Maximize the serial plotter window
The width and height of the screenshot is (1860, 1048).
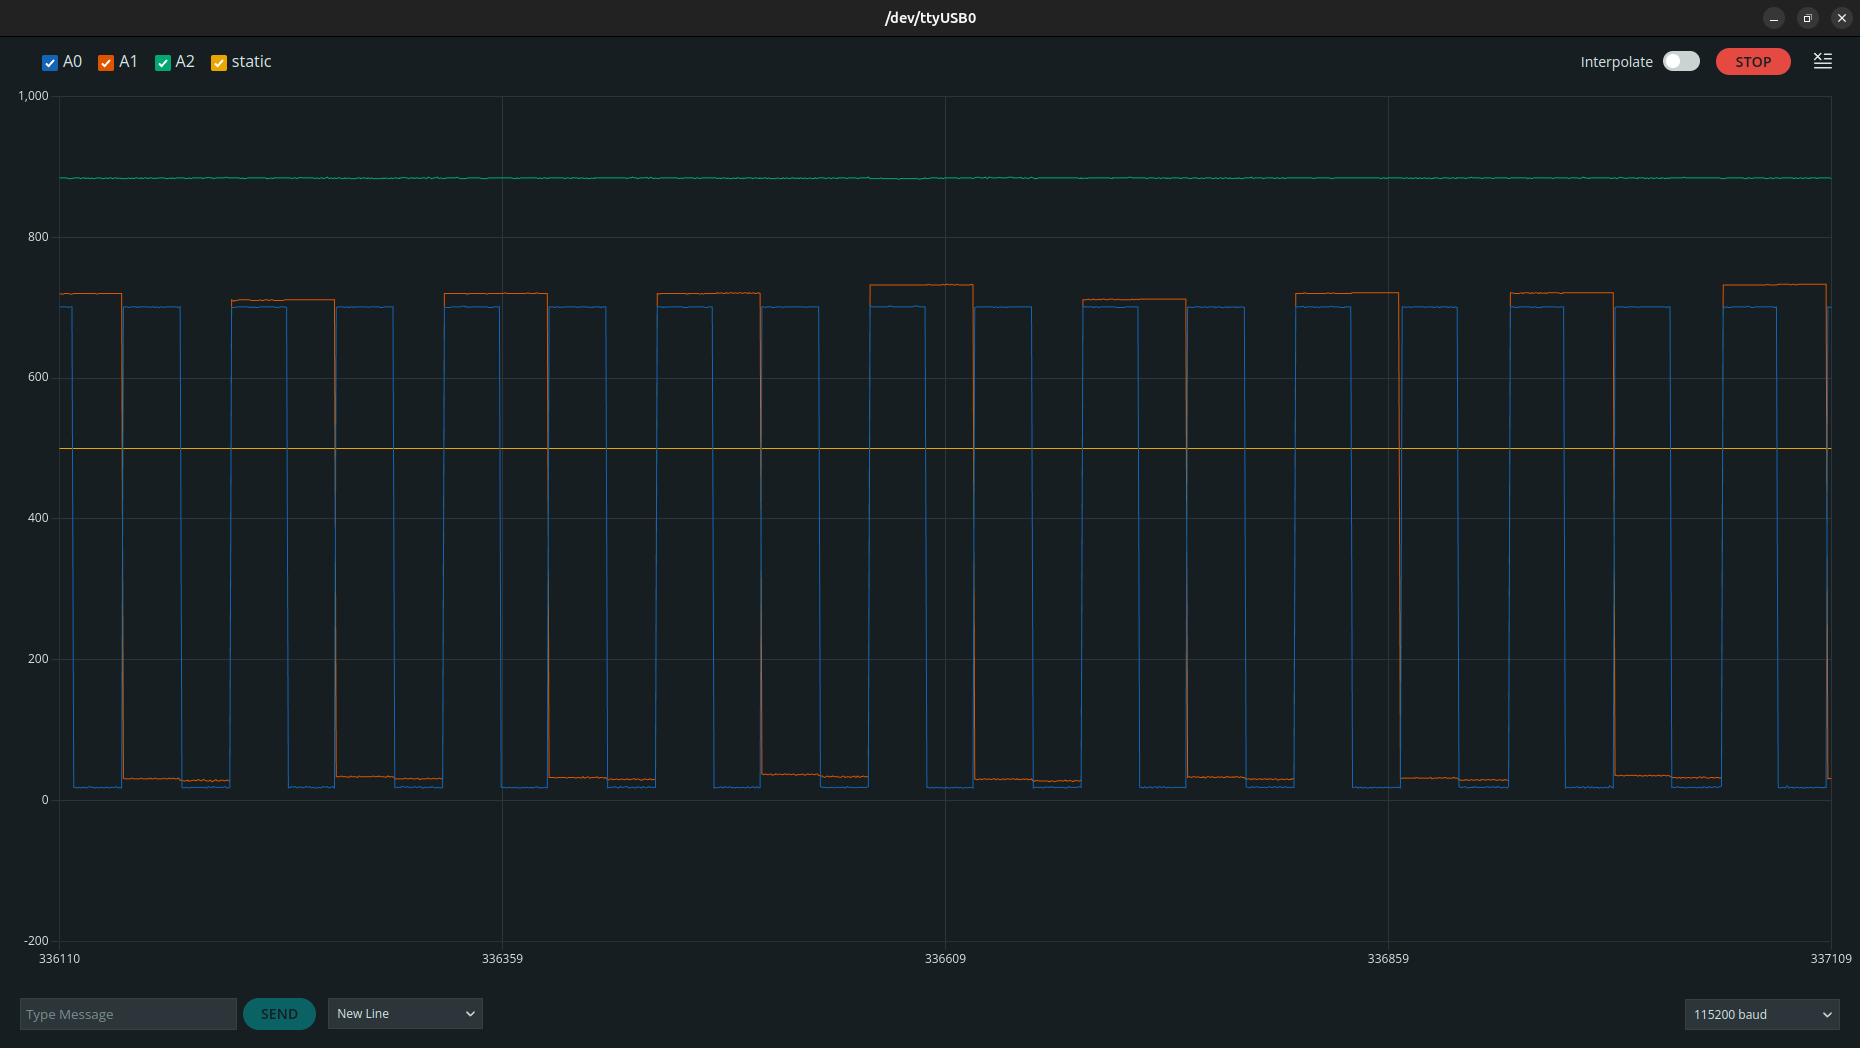pos(1808,18)
